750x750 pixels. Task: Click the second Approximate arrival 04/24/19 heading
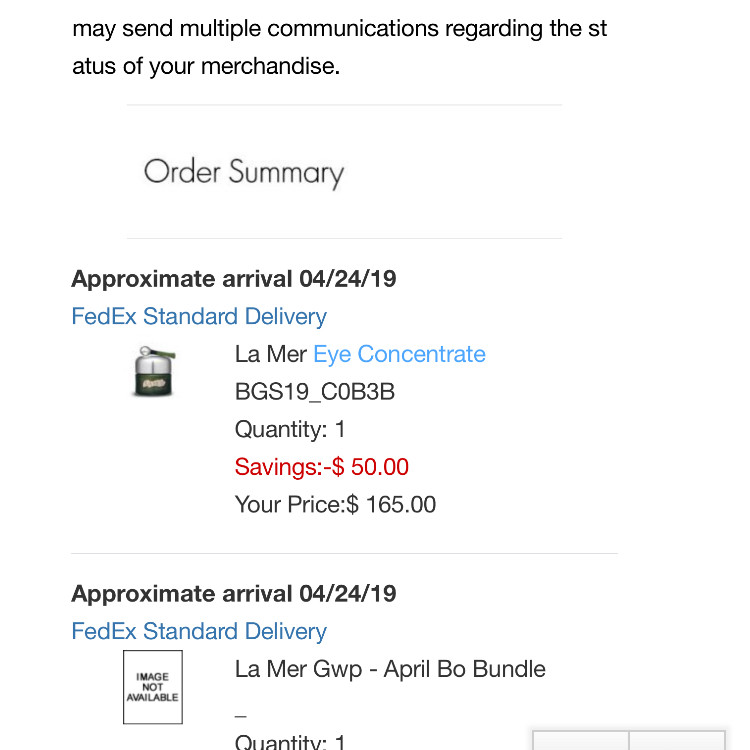pyautogui.click(x=234, y=594)
